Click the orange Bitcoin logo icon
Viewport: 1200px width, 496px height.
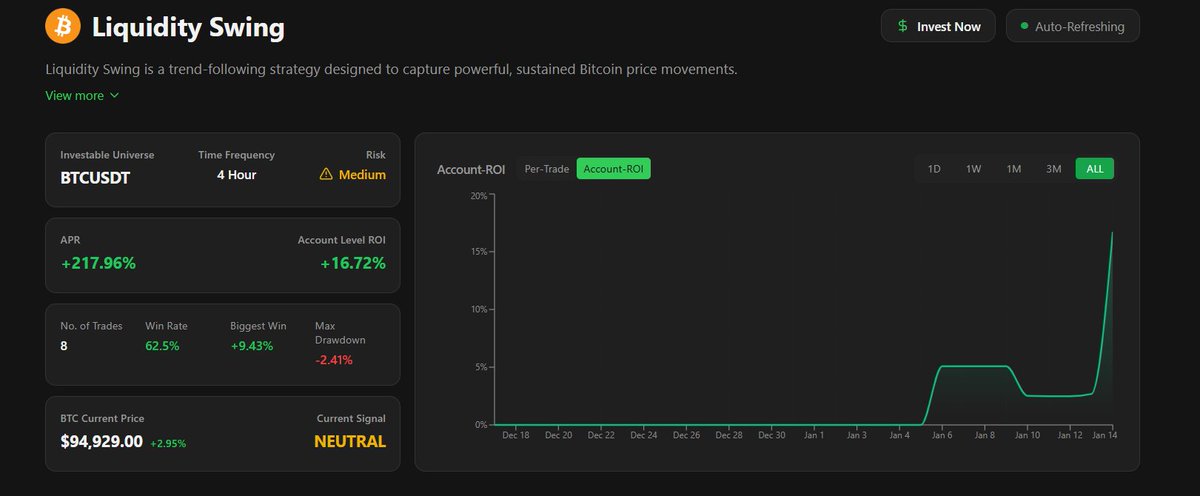click(x=63, y=26)
